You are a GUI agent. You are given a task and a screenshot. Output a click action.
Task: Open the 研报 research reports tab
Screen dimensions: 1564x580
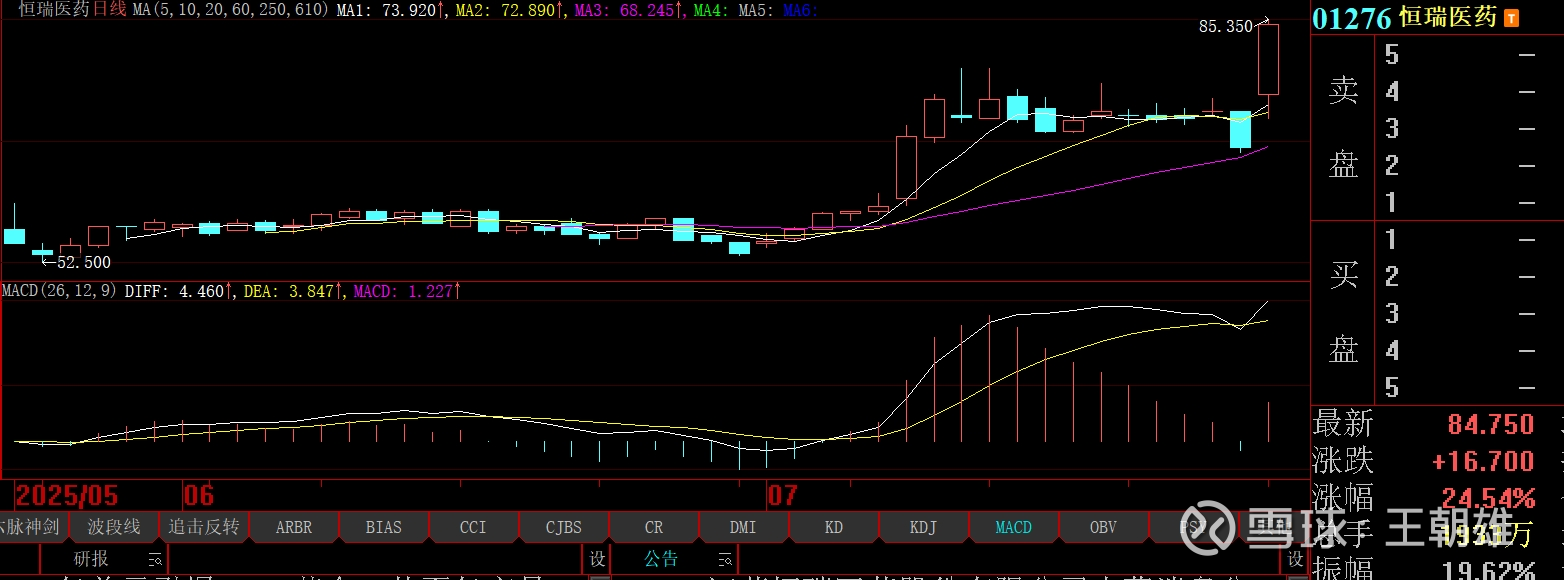coord(91,559)
